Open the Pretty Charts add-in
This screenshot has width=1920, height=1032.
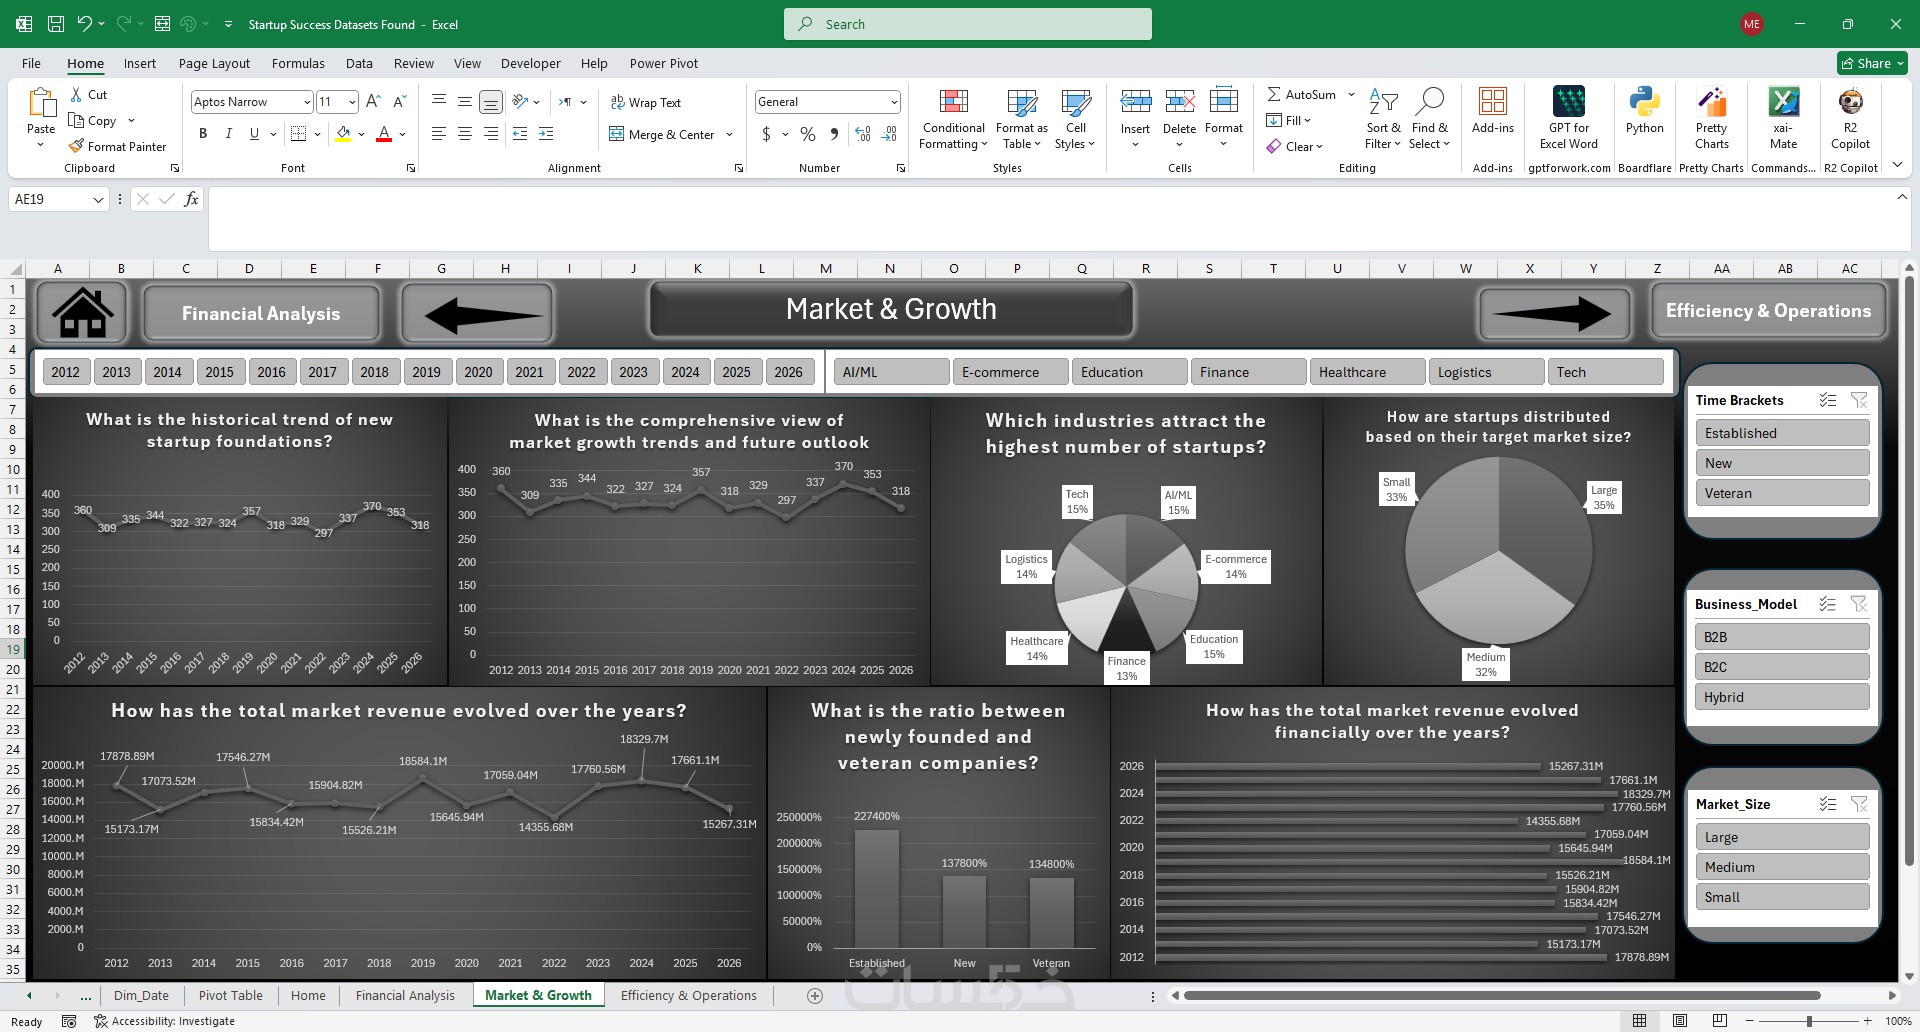pyautogui.click(x=1711, y=102)
